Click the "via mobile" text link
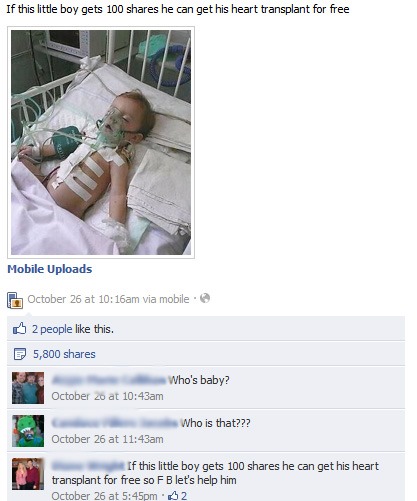This screenshot has width=417, height=501. click(166, 299)
